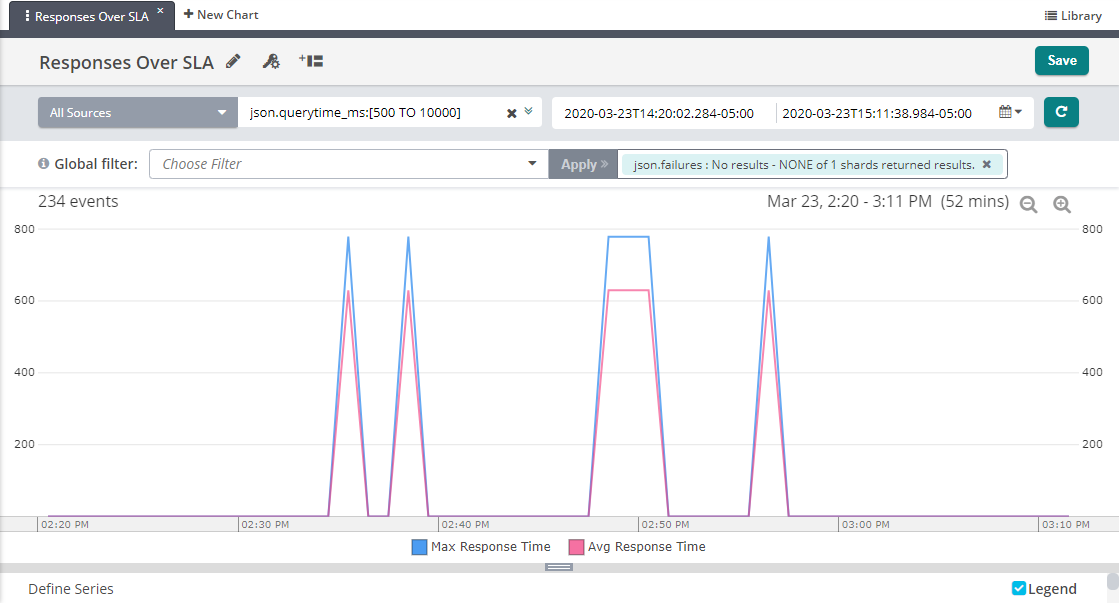The width and height of the screenshot is (1119, 603).
Task: Open query tools using the wrench icon
Action: [x=270, y=61]
